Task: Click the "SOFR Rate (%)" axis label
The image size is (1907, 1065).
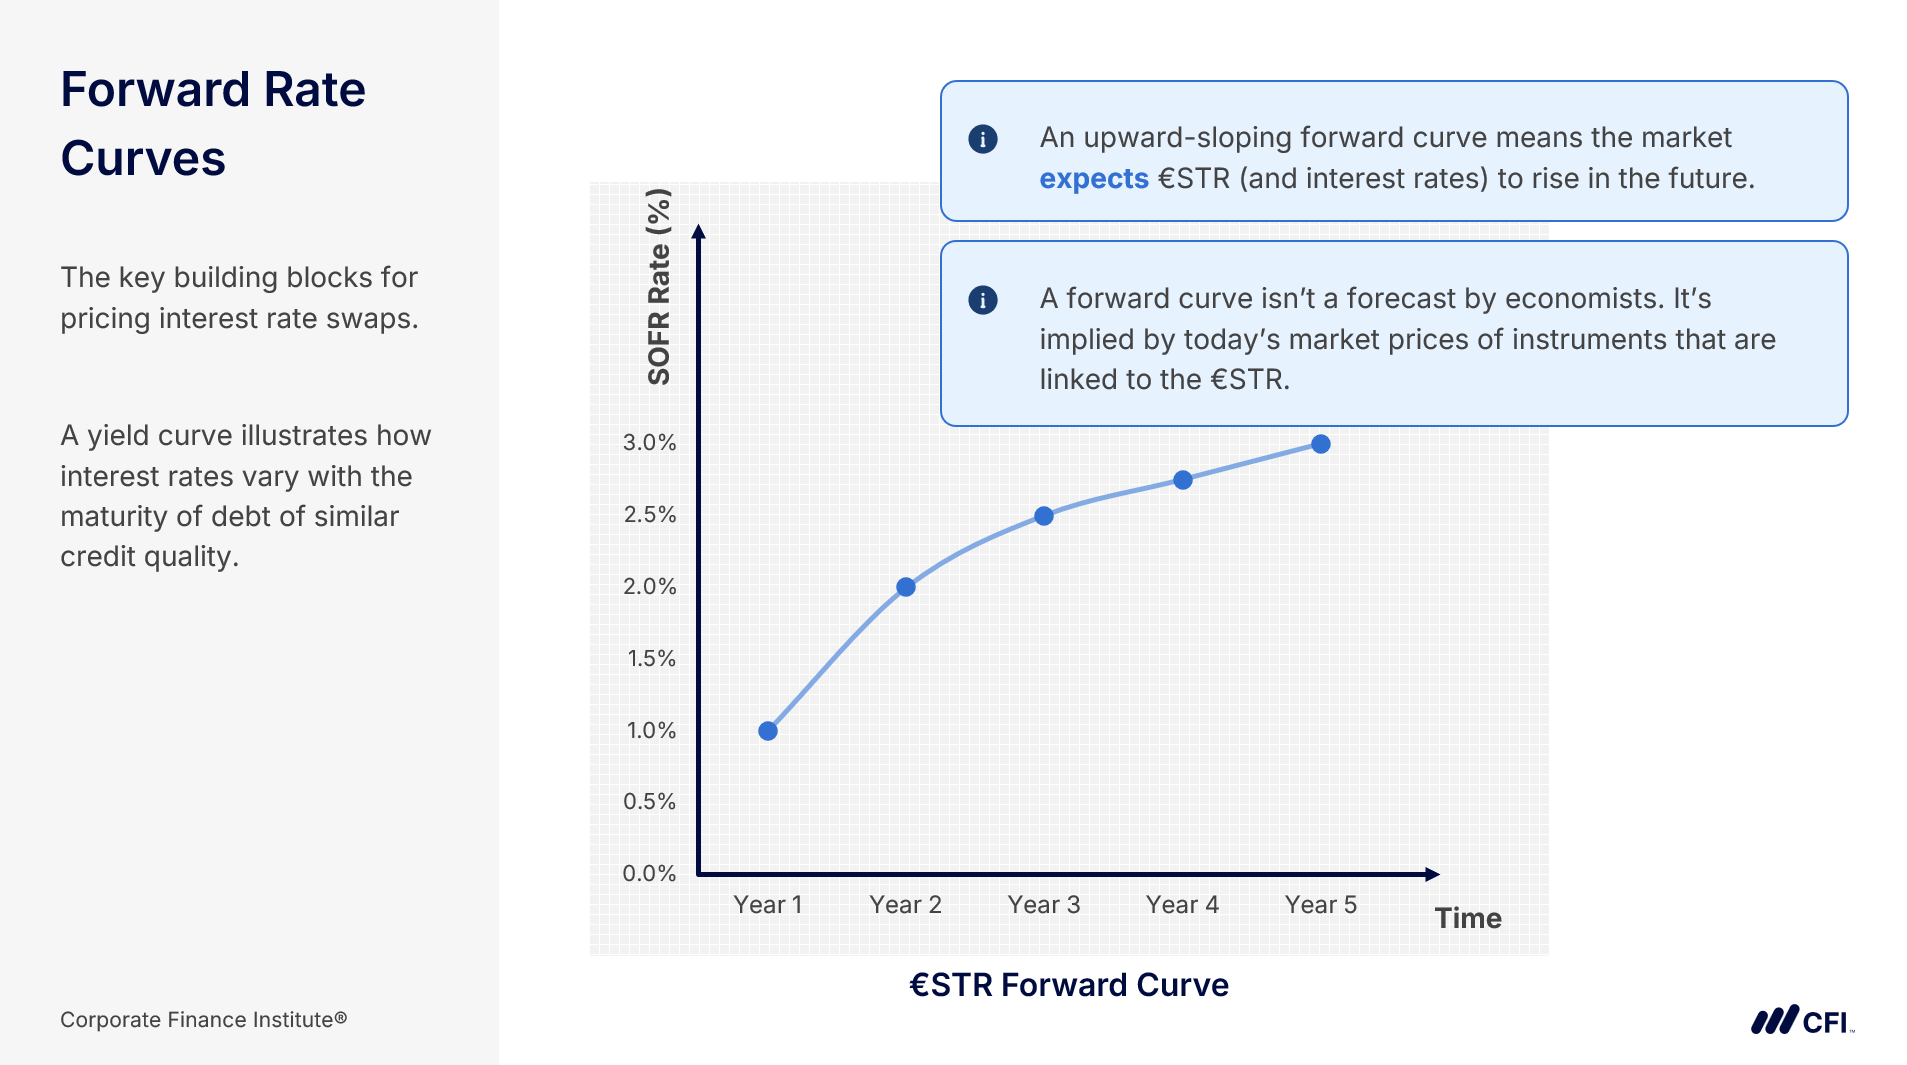Action: (659, 287)
